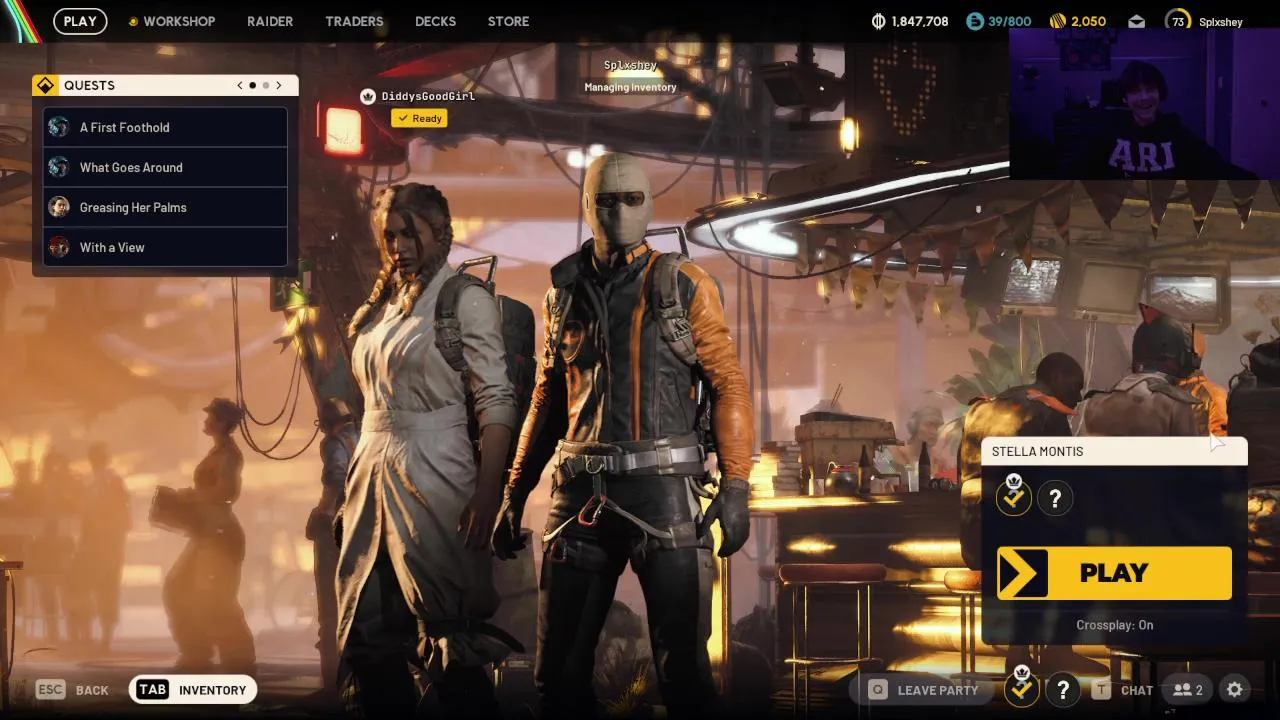Click the trader portrait for With a View
This screenshot has height=720, width=1280.
click(59, 247)
